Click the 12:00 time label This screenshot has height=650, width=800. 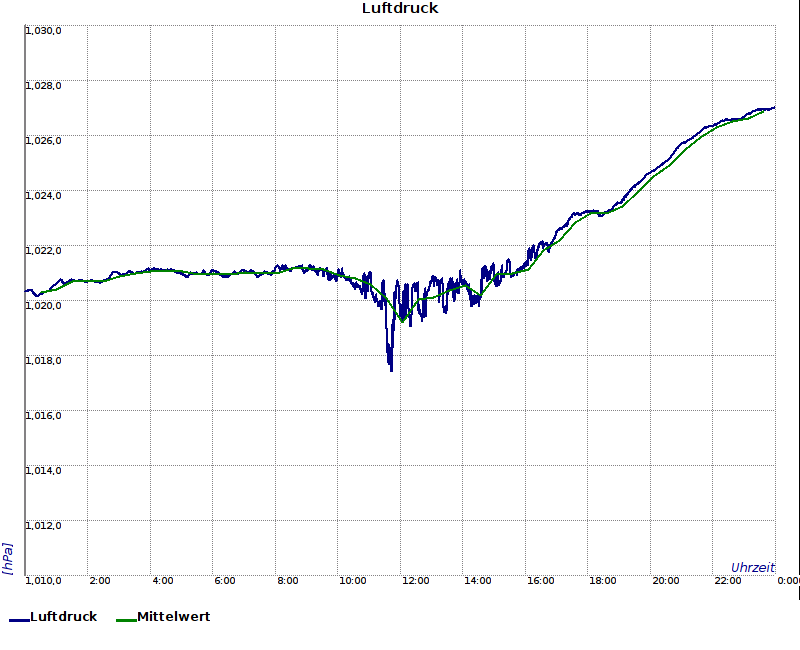coord(415,581)
